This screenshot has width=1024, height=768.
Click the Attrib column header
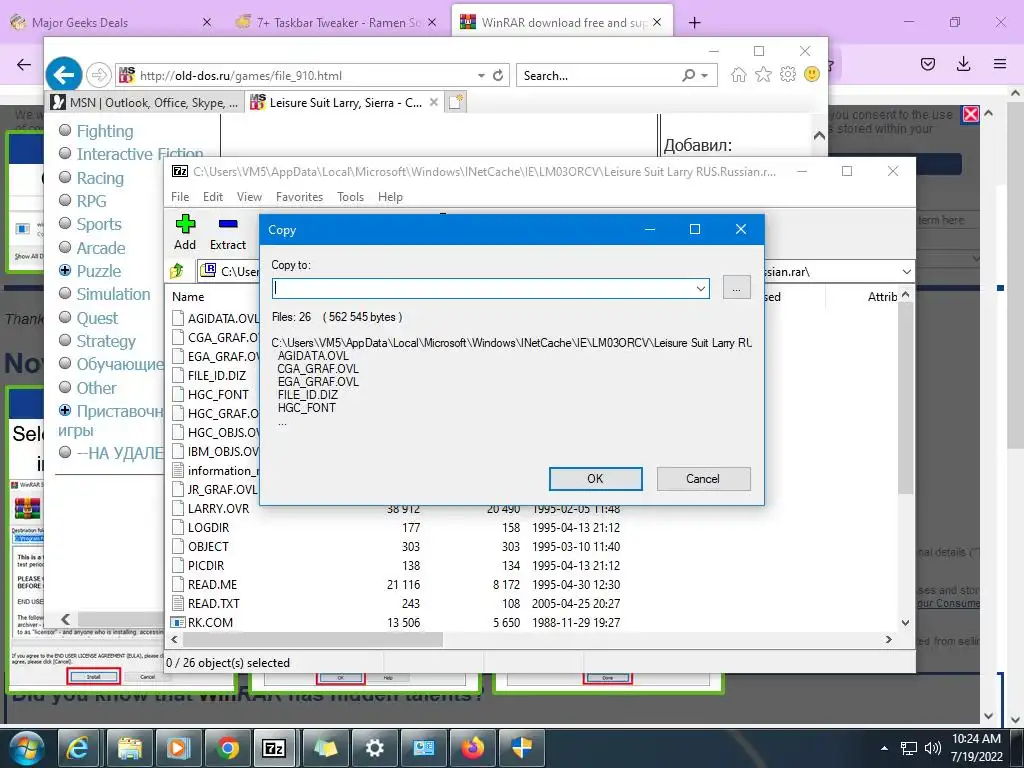coord(882,296)
